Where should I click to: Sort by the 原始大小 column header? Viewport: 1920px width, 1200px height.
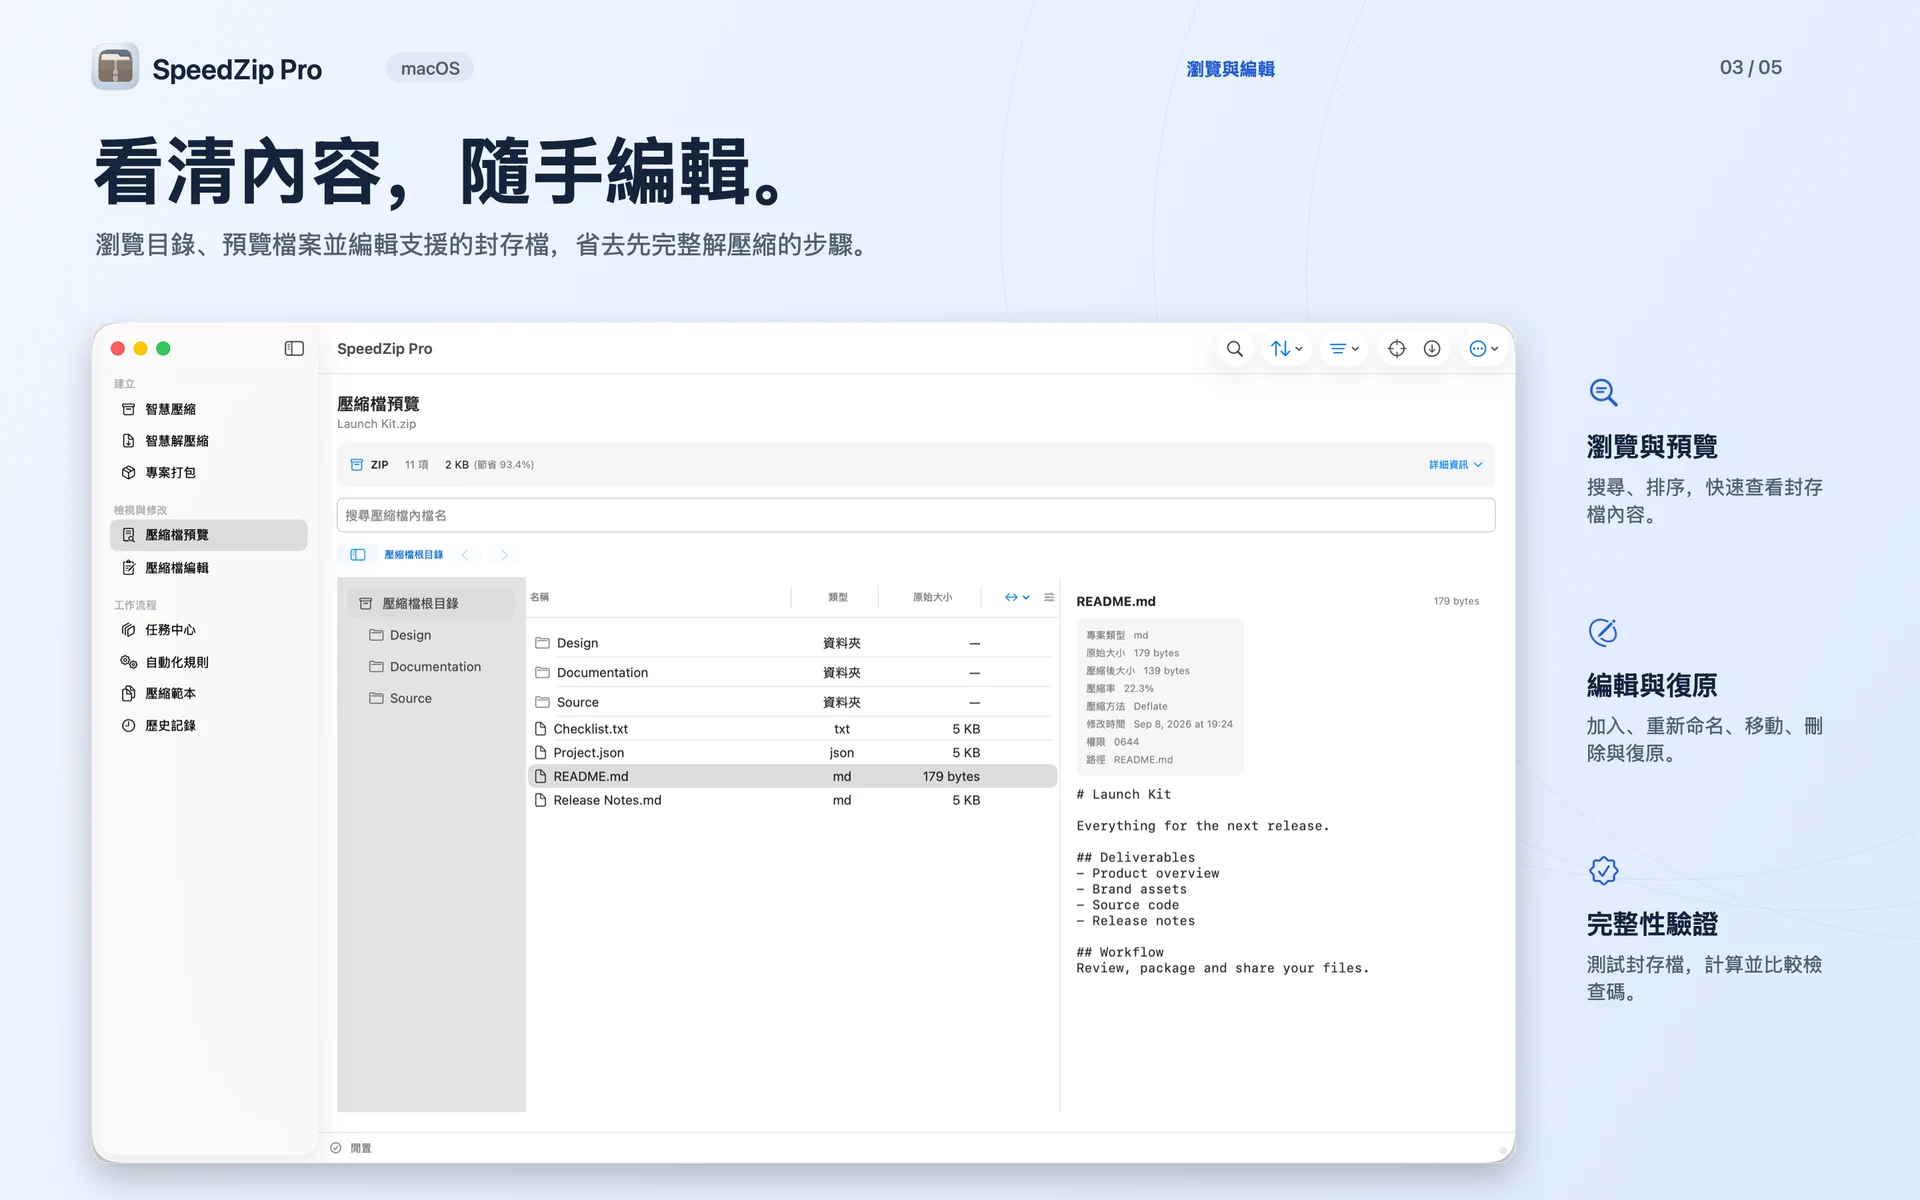pyautogui.click(x=932, y=597)
